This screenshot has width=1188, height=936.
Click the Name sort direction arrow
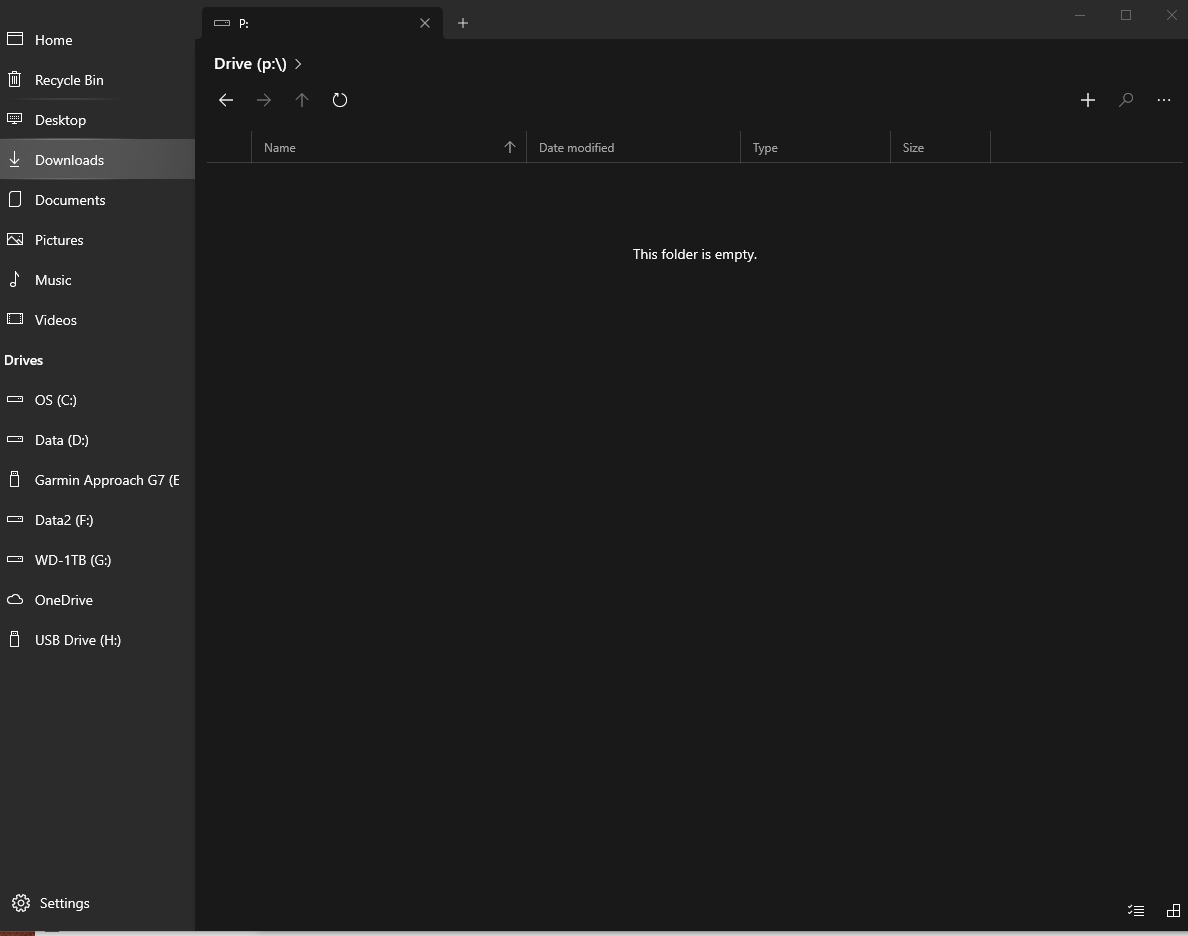(x=510, y=148)
